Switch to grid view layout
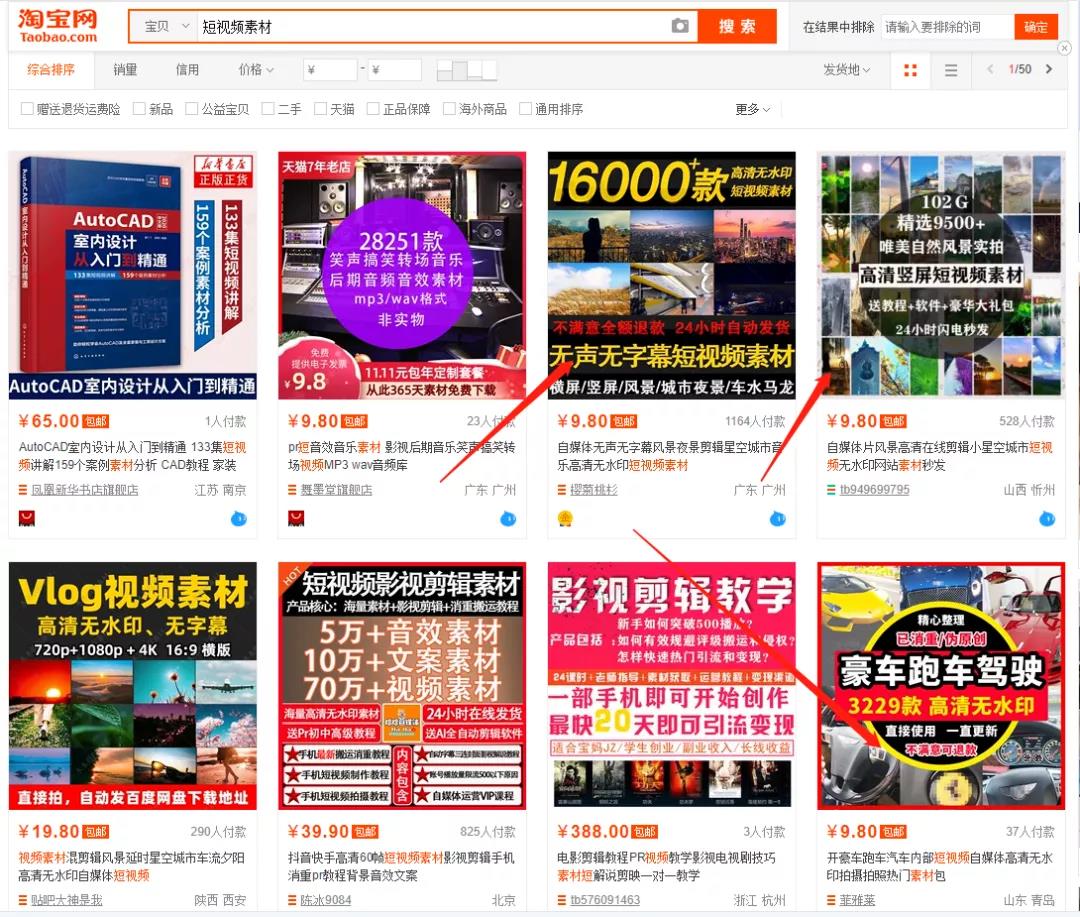The image size is (1080, 917). 910,70
